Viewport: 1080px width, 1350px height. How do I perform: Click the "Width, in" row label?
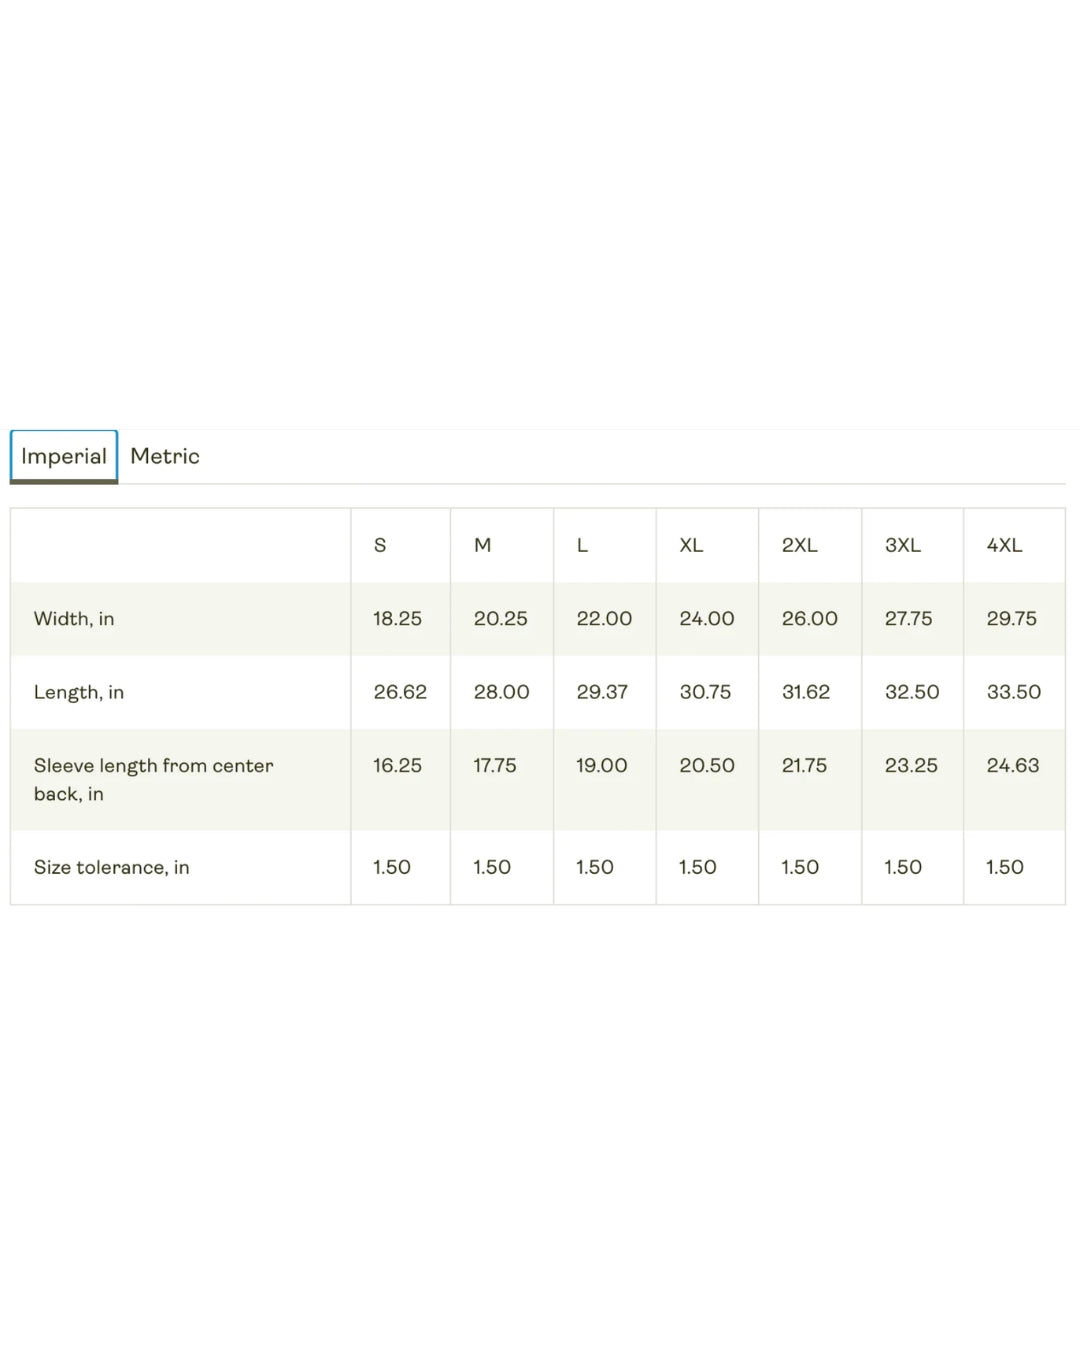click(74, 619)
